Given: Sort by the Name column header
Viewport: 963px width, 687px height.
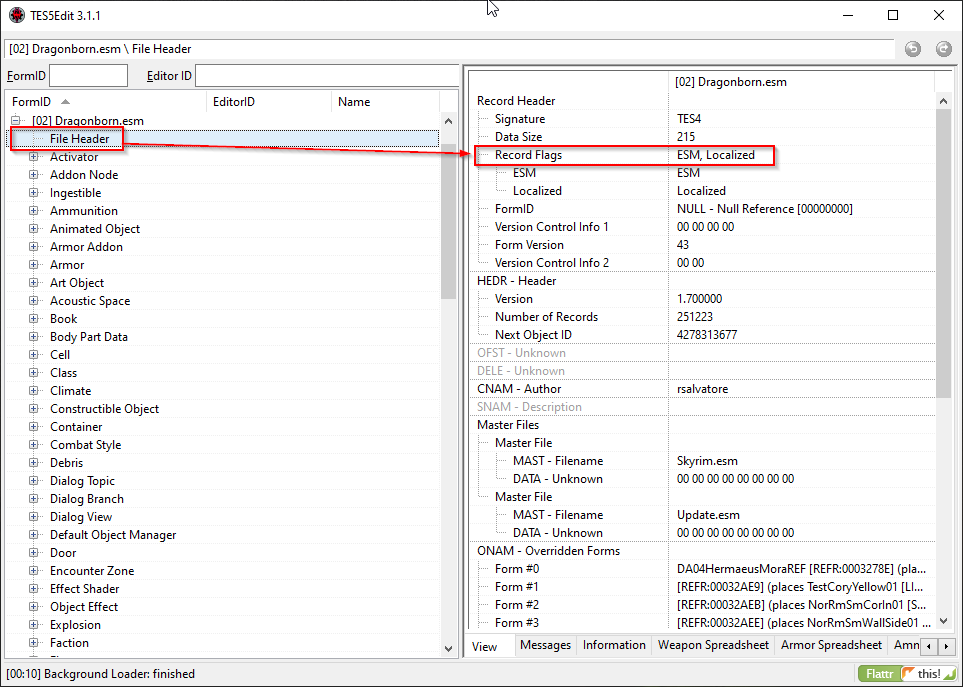Looking at the screenshot, I should point(385,102).
